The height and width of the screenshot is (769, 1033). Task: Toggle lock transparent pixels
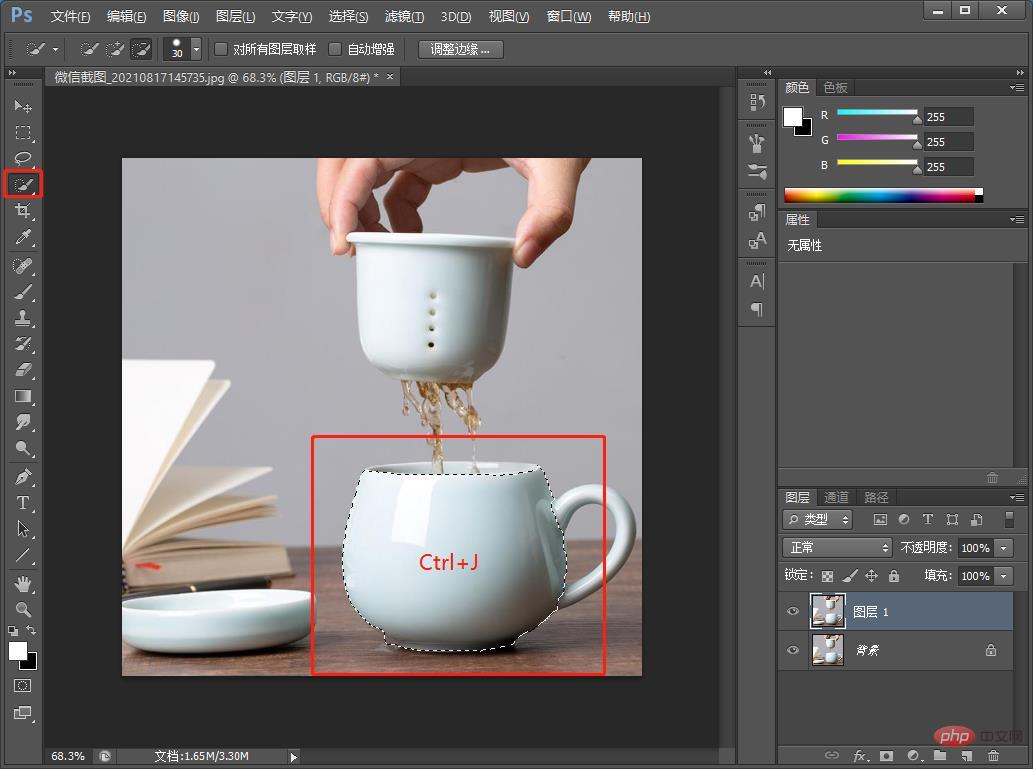point(827,576)
